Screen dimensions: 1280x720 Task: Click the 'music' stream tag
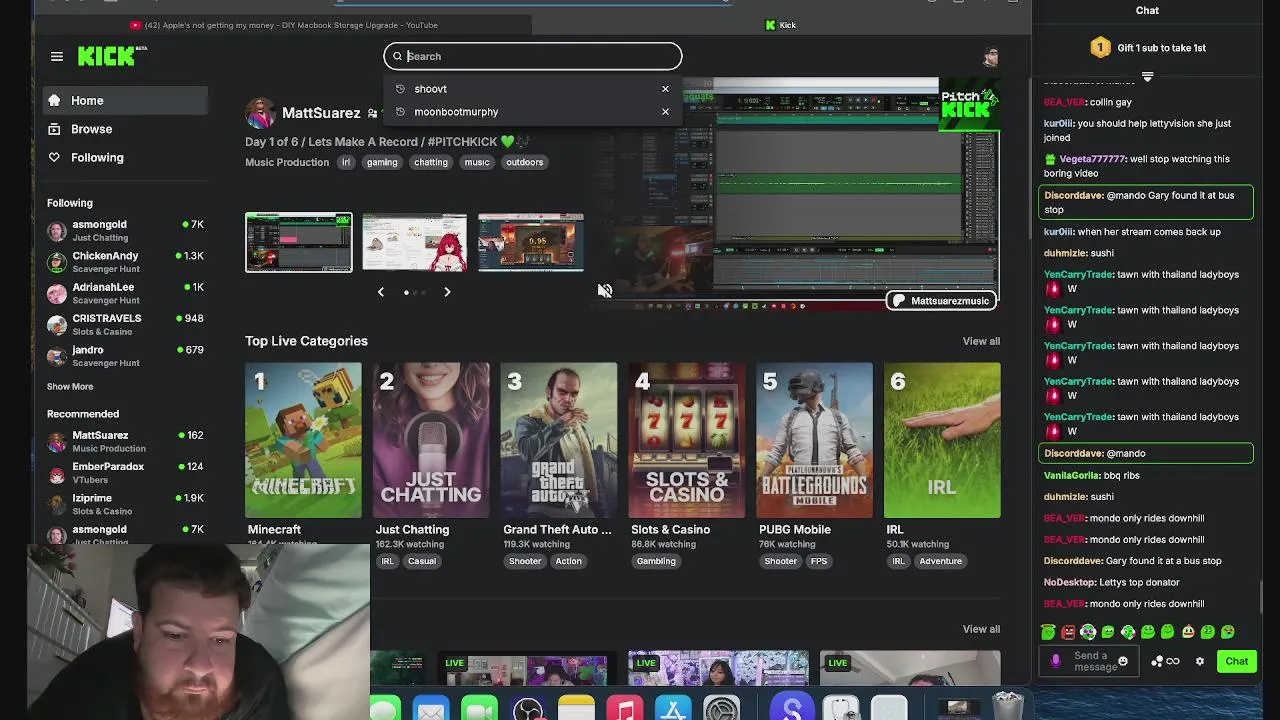[477, 162]
